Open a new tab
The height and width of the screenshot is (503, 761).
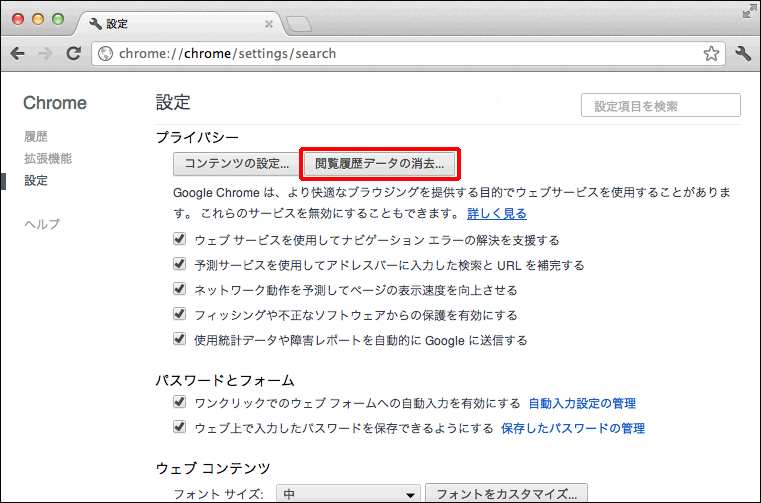(299, 24)
